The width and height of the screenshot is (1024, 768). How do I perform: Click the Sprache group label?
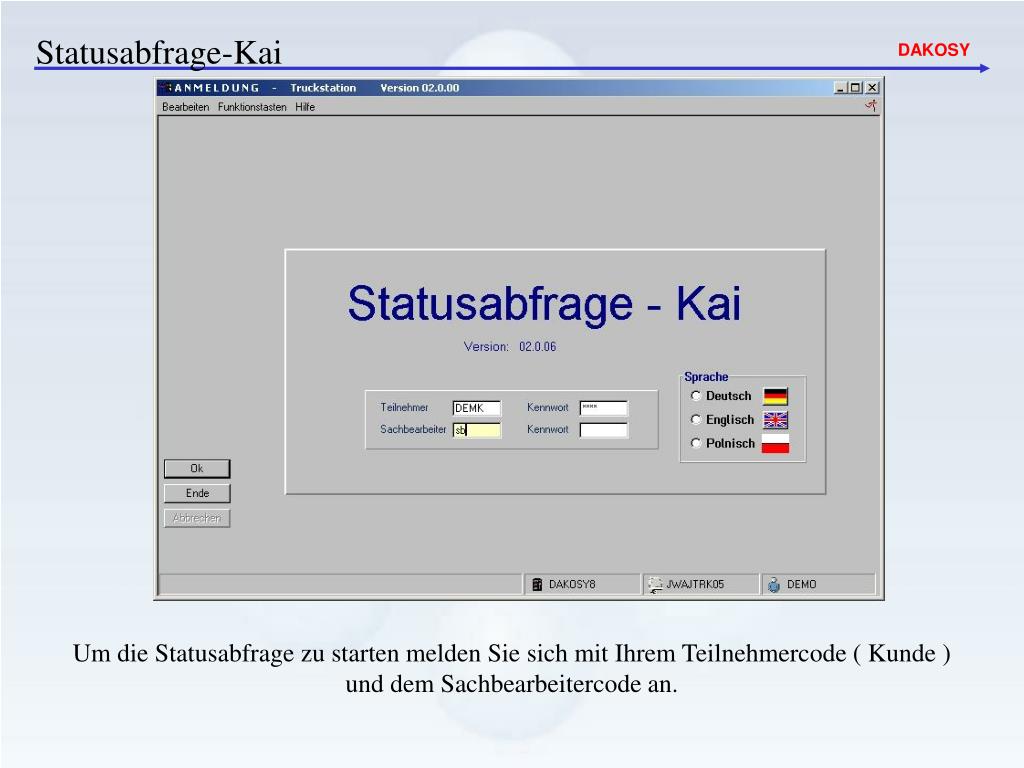pos(706,377)
